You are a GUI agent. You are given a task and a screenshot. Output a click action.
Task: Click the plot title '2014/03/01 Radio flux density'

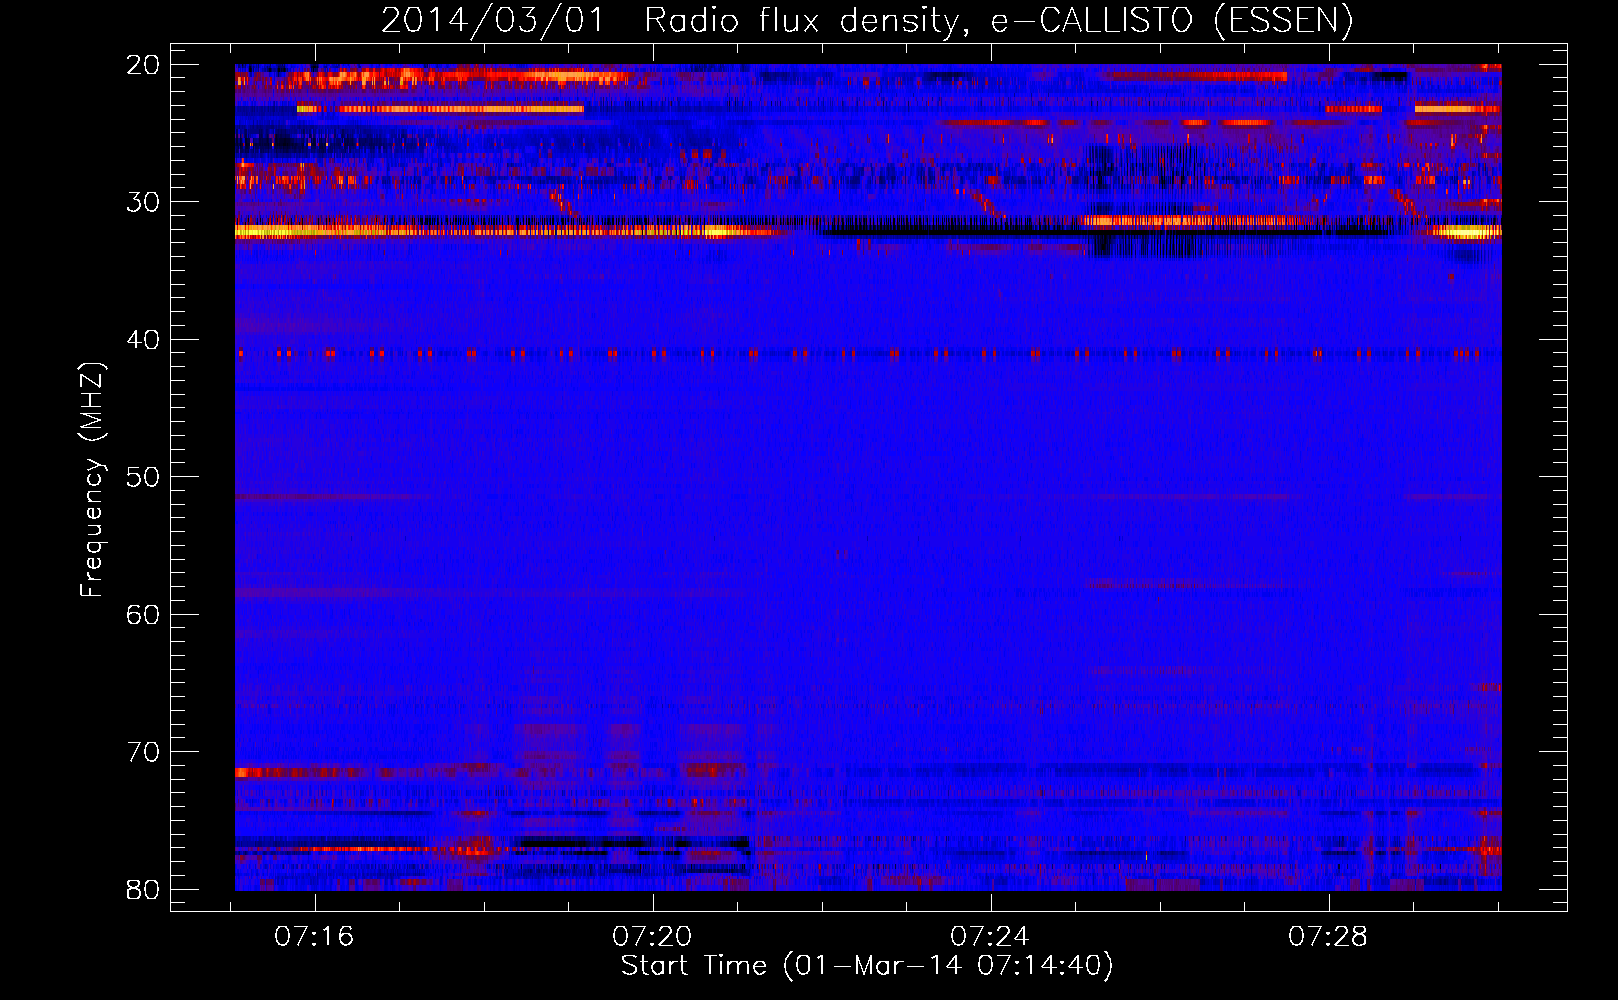(x=867, y=20)
